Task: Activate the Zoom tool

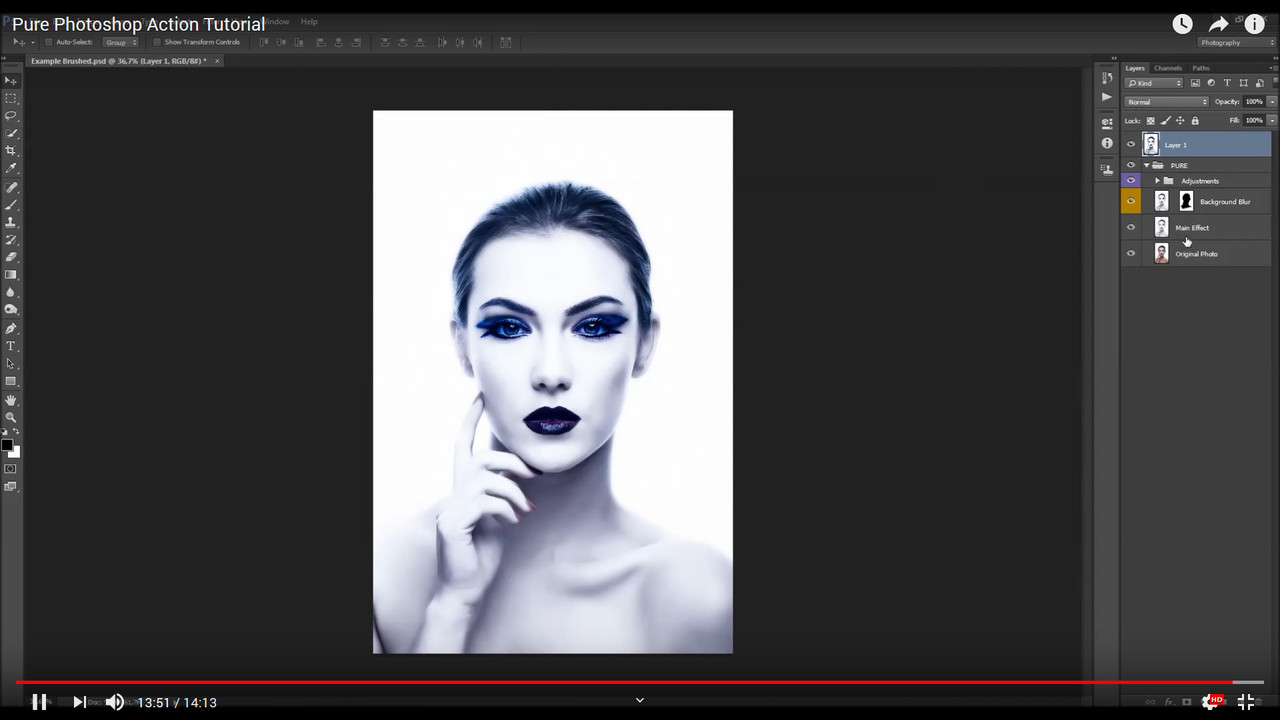Action: pos(11,417)
